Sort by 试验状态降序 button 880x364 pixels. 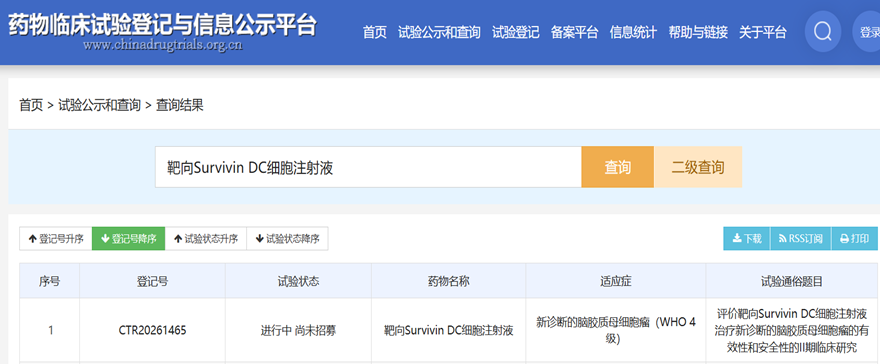pos(287,238)
